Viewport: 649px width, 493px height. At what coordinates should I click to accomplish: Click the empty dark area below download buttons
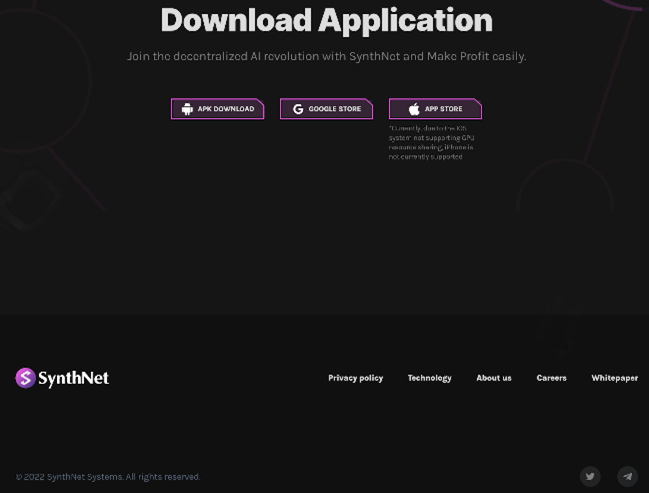point(300,230)
